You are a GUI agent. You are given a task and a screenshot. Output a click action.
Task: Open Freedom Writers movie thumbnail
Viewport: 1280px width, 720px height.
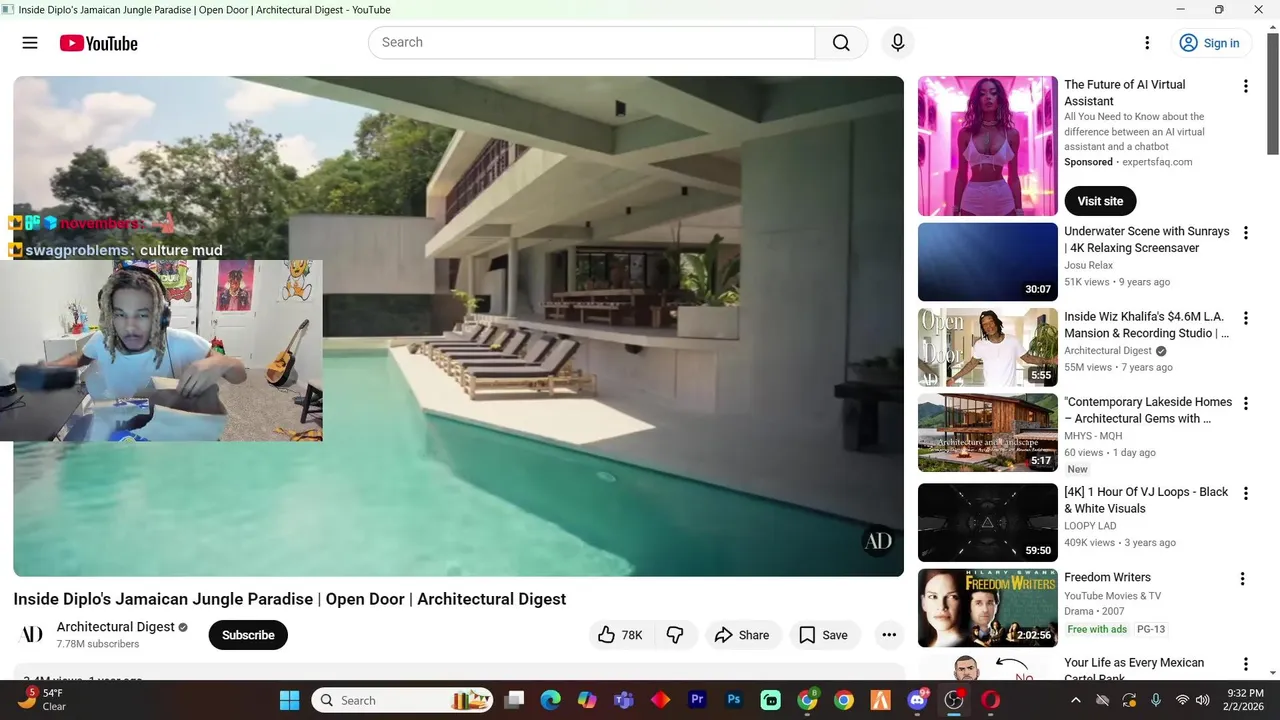point(987,608)
